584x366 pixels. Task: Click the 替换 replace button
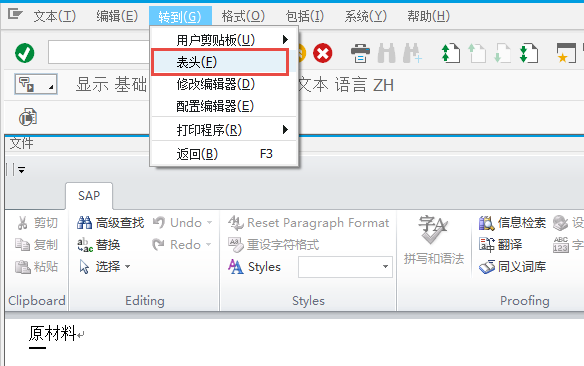click(x=98, y=245)
